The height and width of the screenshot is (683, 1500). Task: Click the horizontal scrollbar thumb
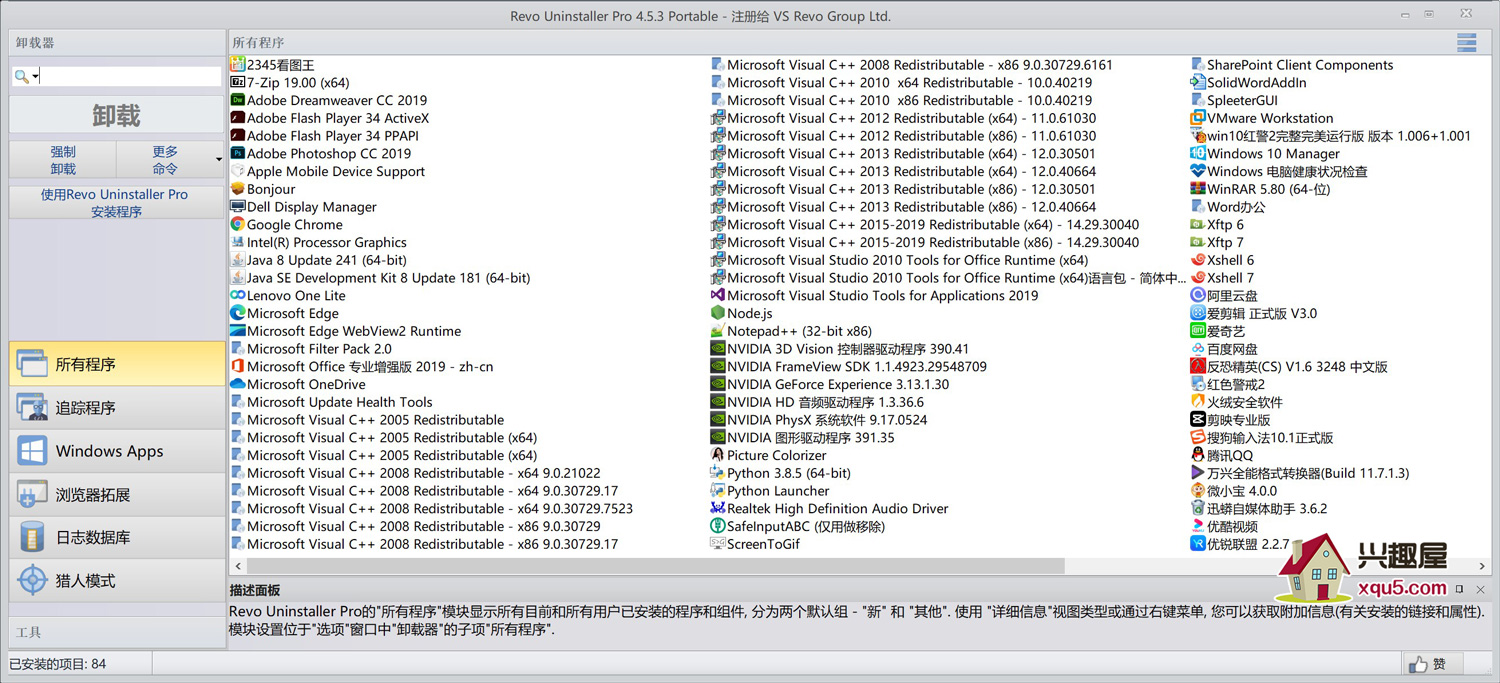click(656, 566)
